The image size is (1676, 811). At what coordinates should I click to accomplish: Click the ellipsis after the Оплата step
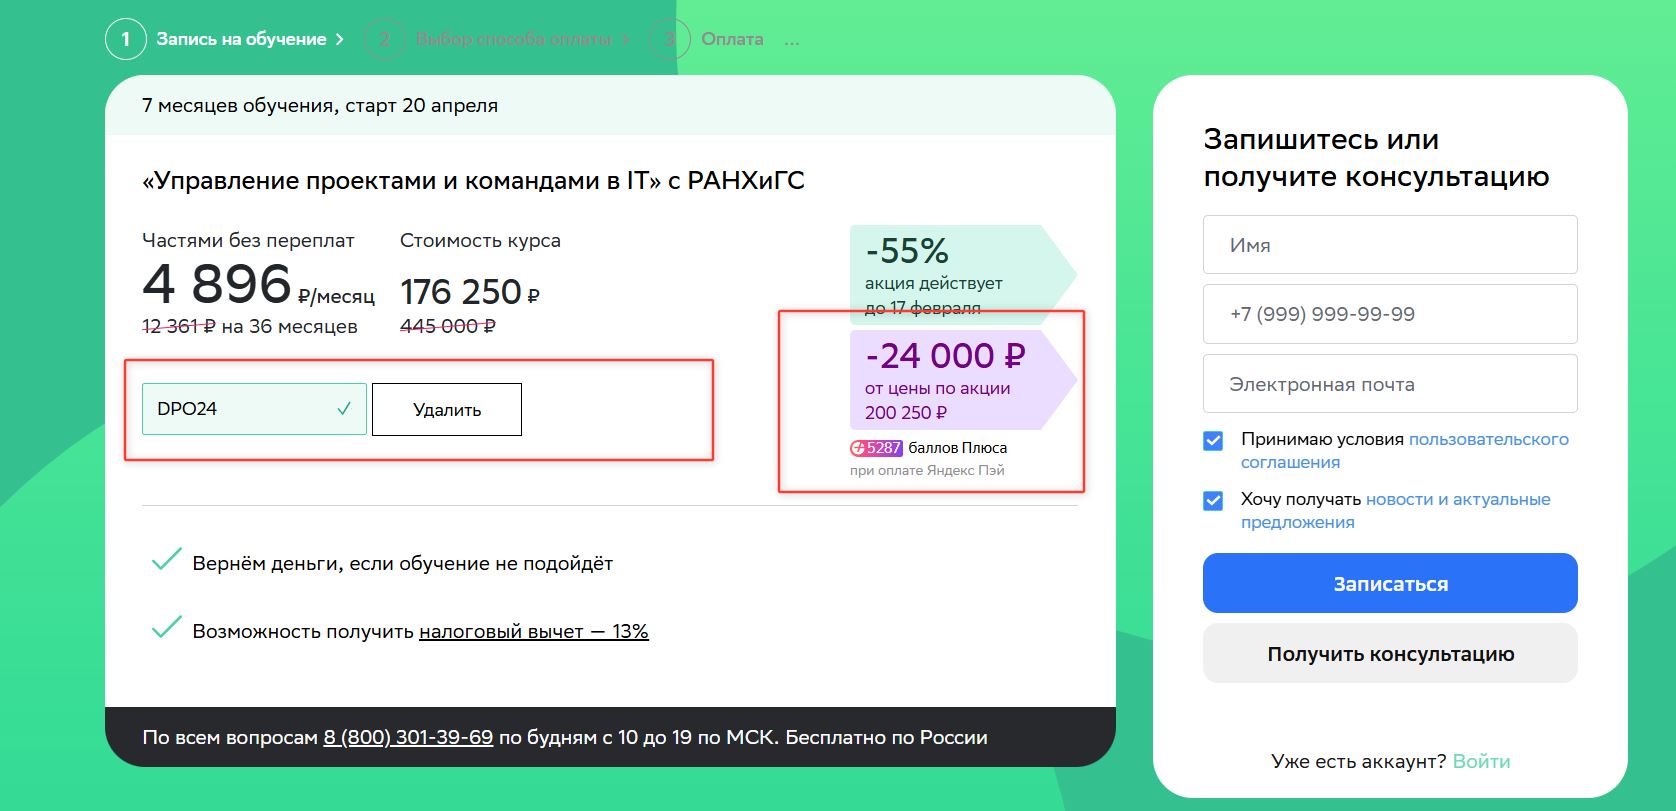[x=792, y=40]
